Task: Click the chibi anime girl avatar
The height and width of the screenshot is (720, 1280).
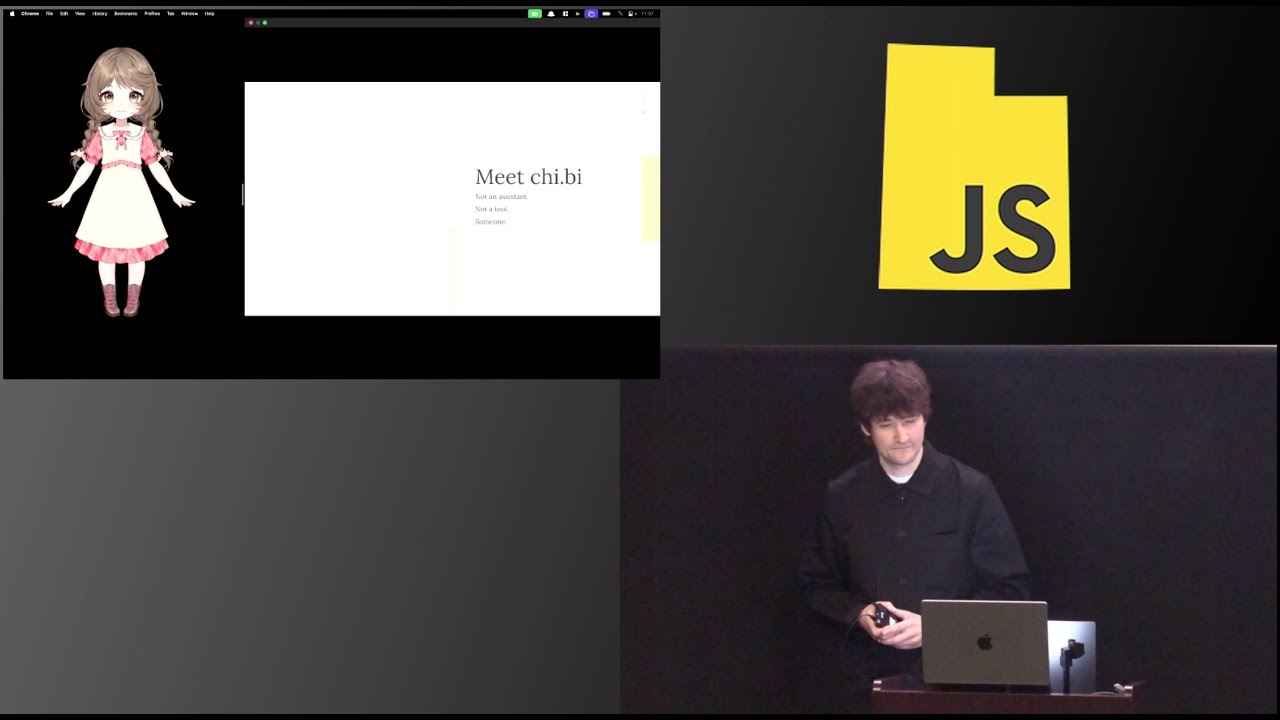Action: pos(121,182)
